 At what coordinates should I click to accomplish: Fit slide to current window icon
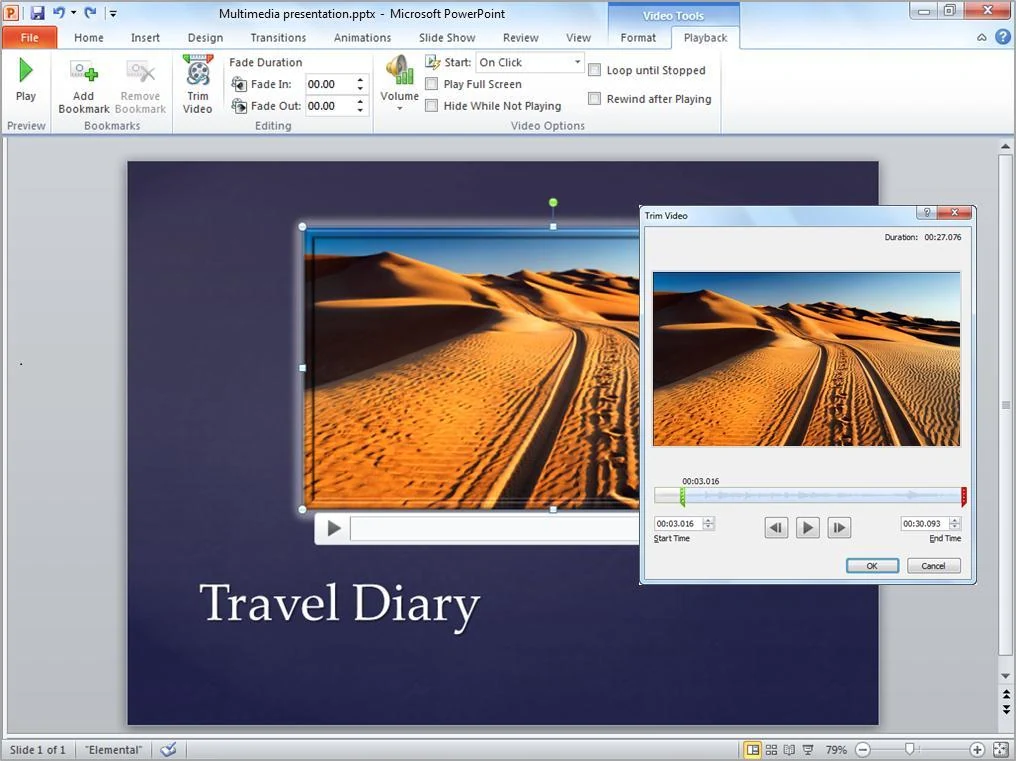tap(1000, 750)
